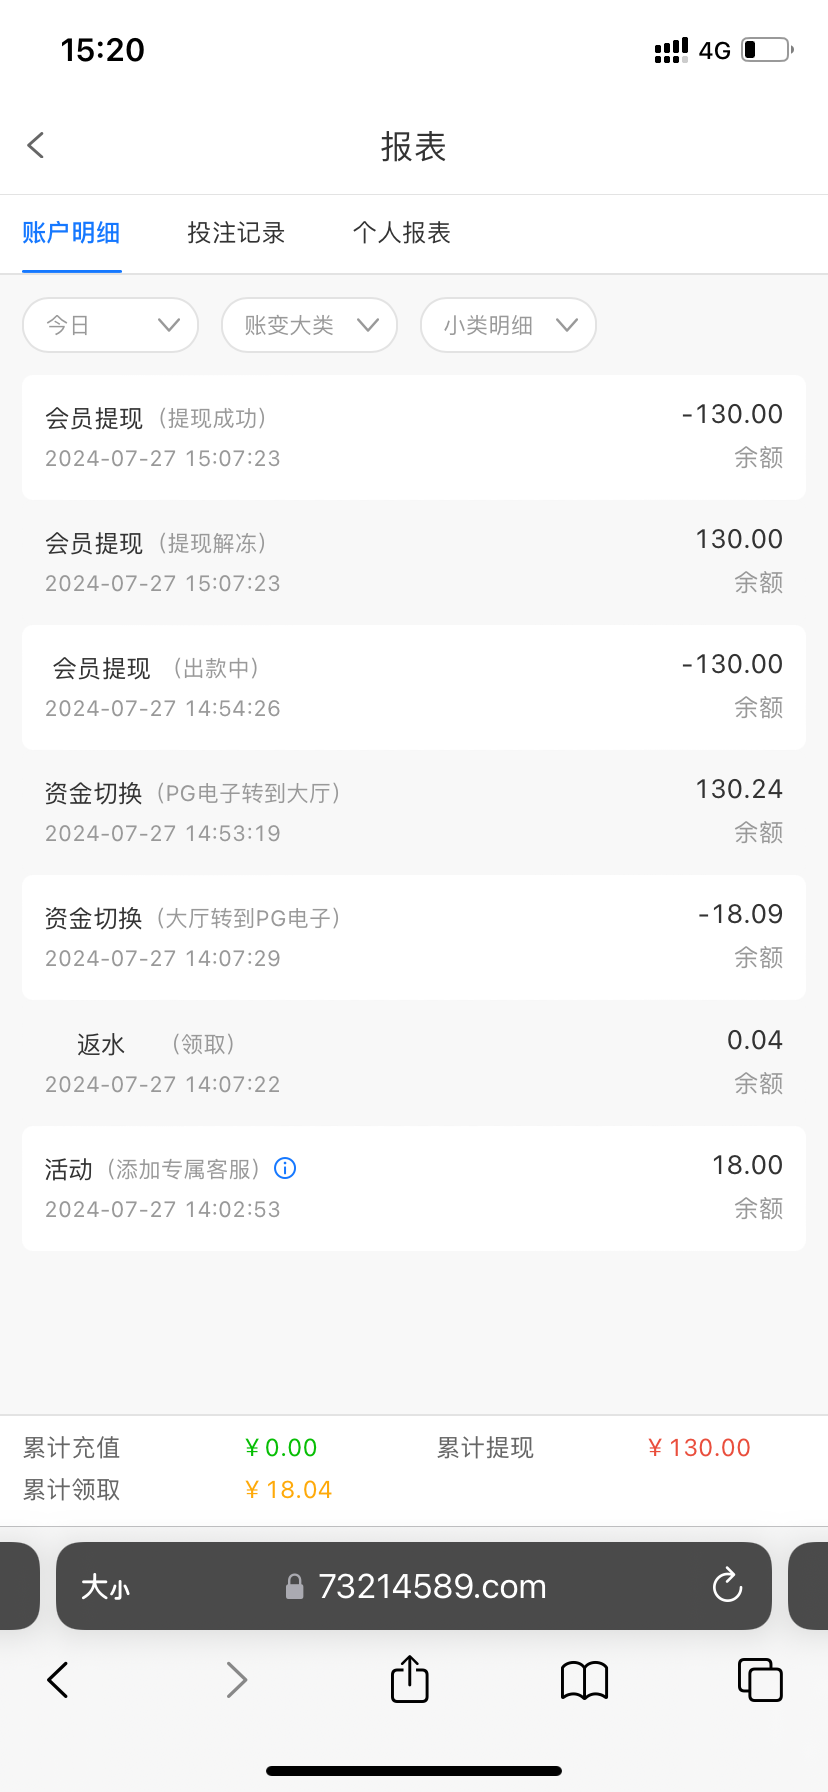The height and width of the screenshot is (1792, 828).
Task: Open the PG电子转到大厅 transfer record
Action: pos(414,812)
